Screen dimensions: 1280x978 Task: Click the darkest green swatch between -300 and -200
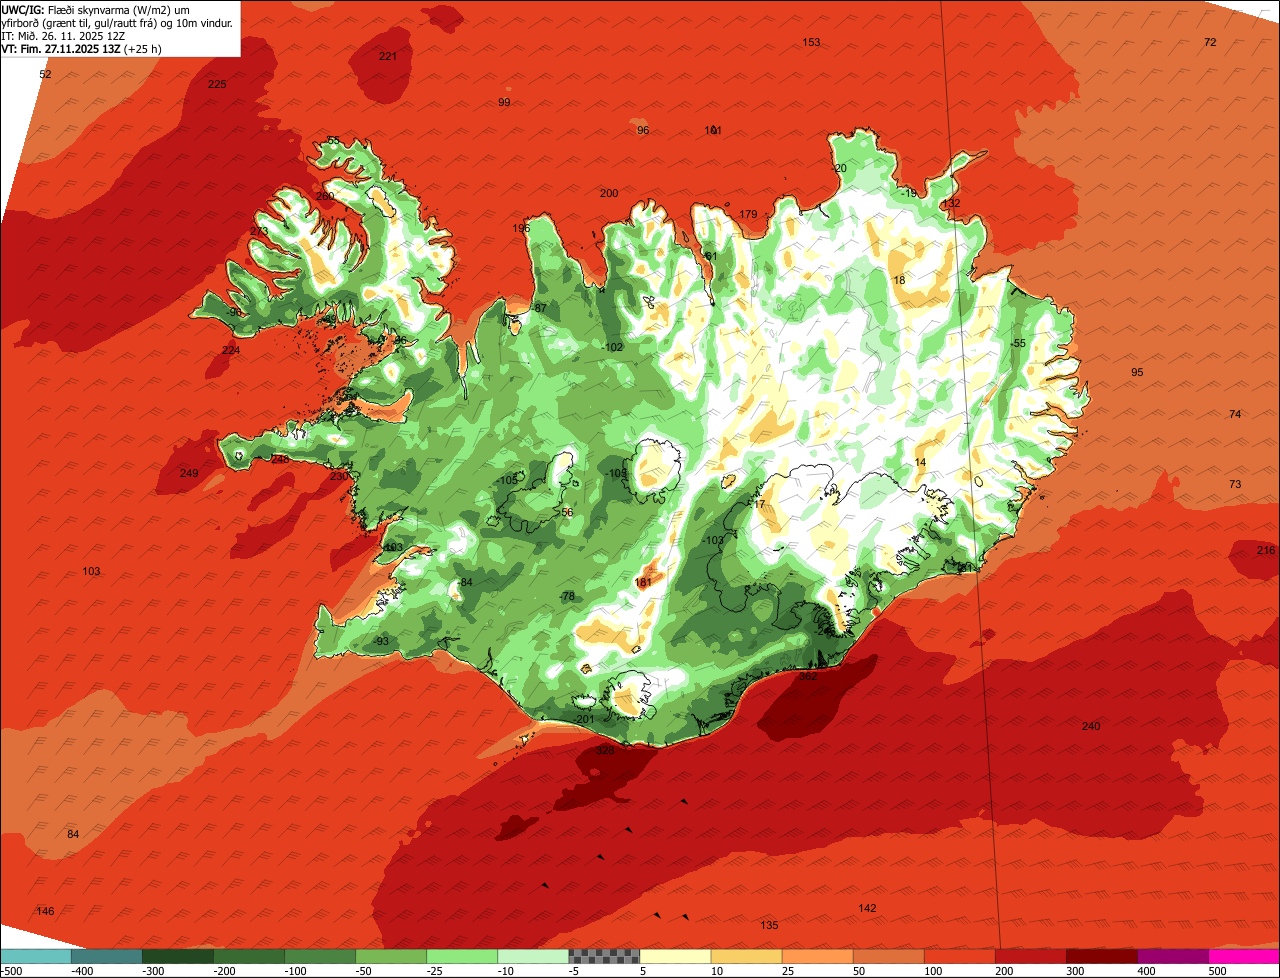pyautogui.click(x=178, y=956)
